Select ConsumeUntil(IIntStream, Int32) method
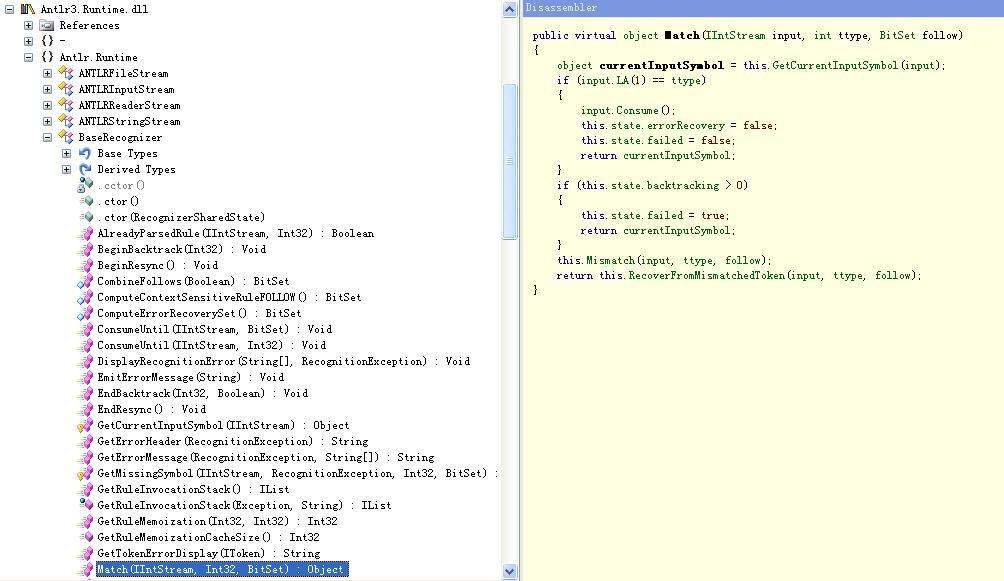 coord(212,345)
